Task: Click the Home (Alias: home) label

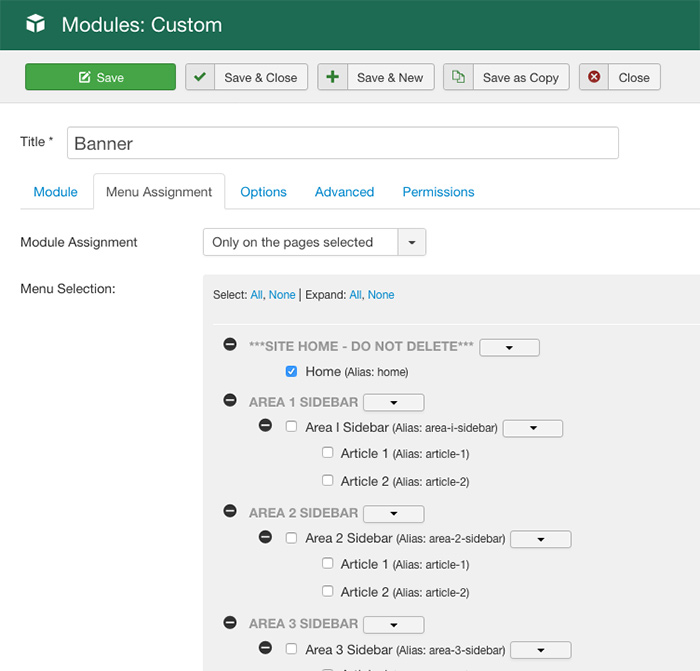Action: click(x=357, y=371)
